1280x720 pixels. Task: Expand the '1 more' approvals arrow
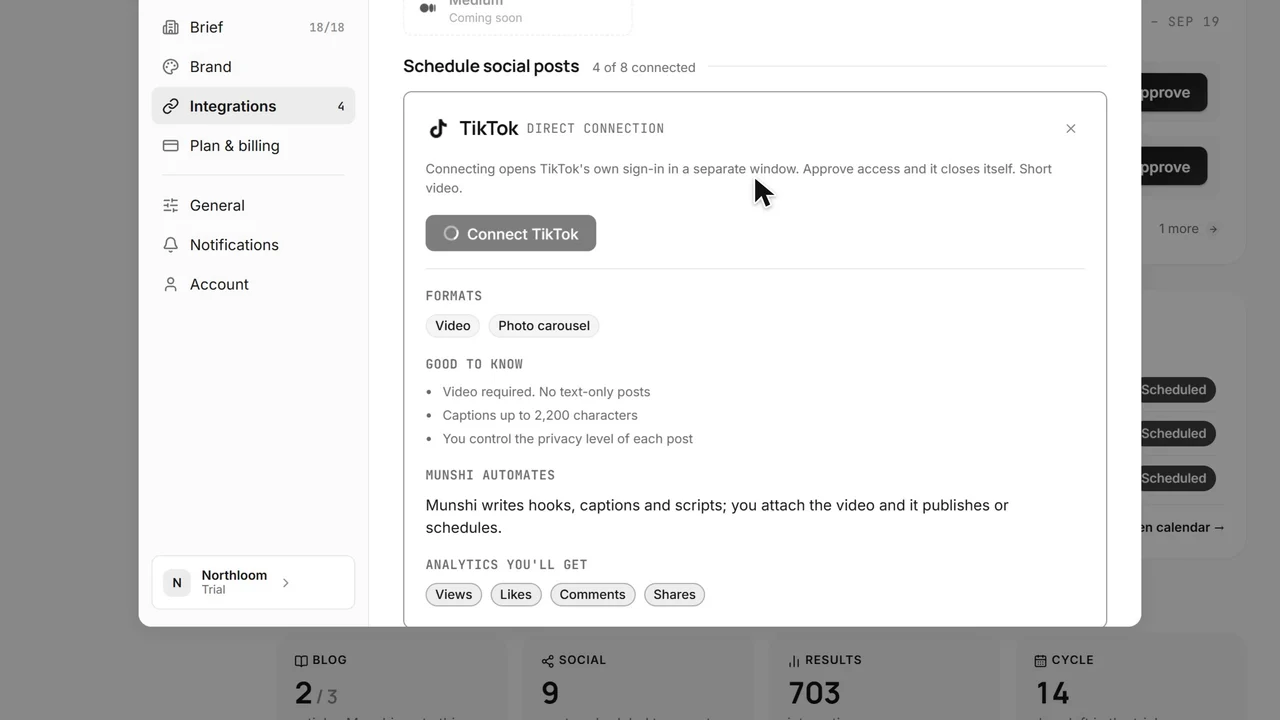click(x=1213, y=229)
